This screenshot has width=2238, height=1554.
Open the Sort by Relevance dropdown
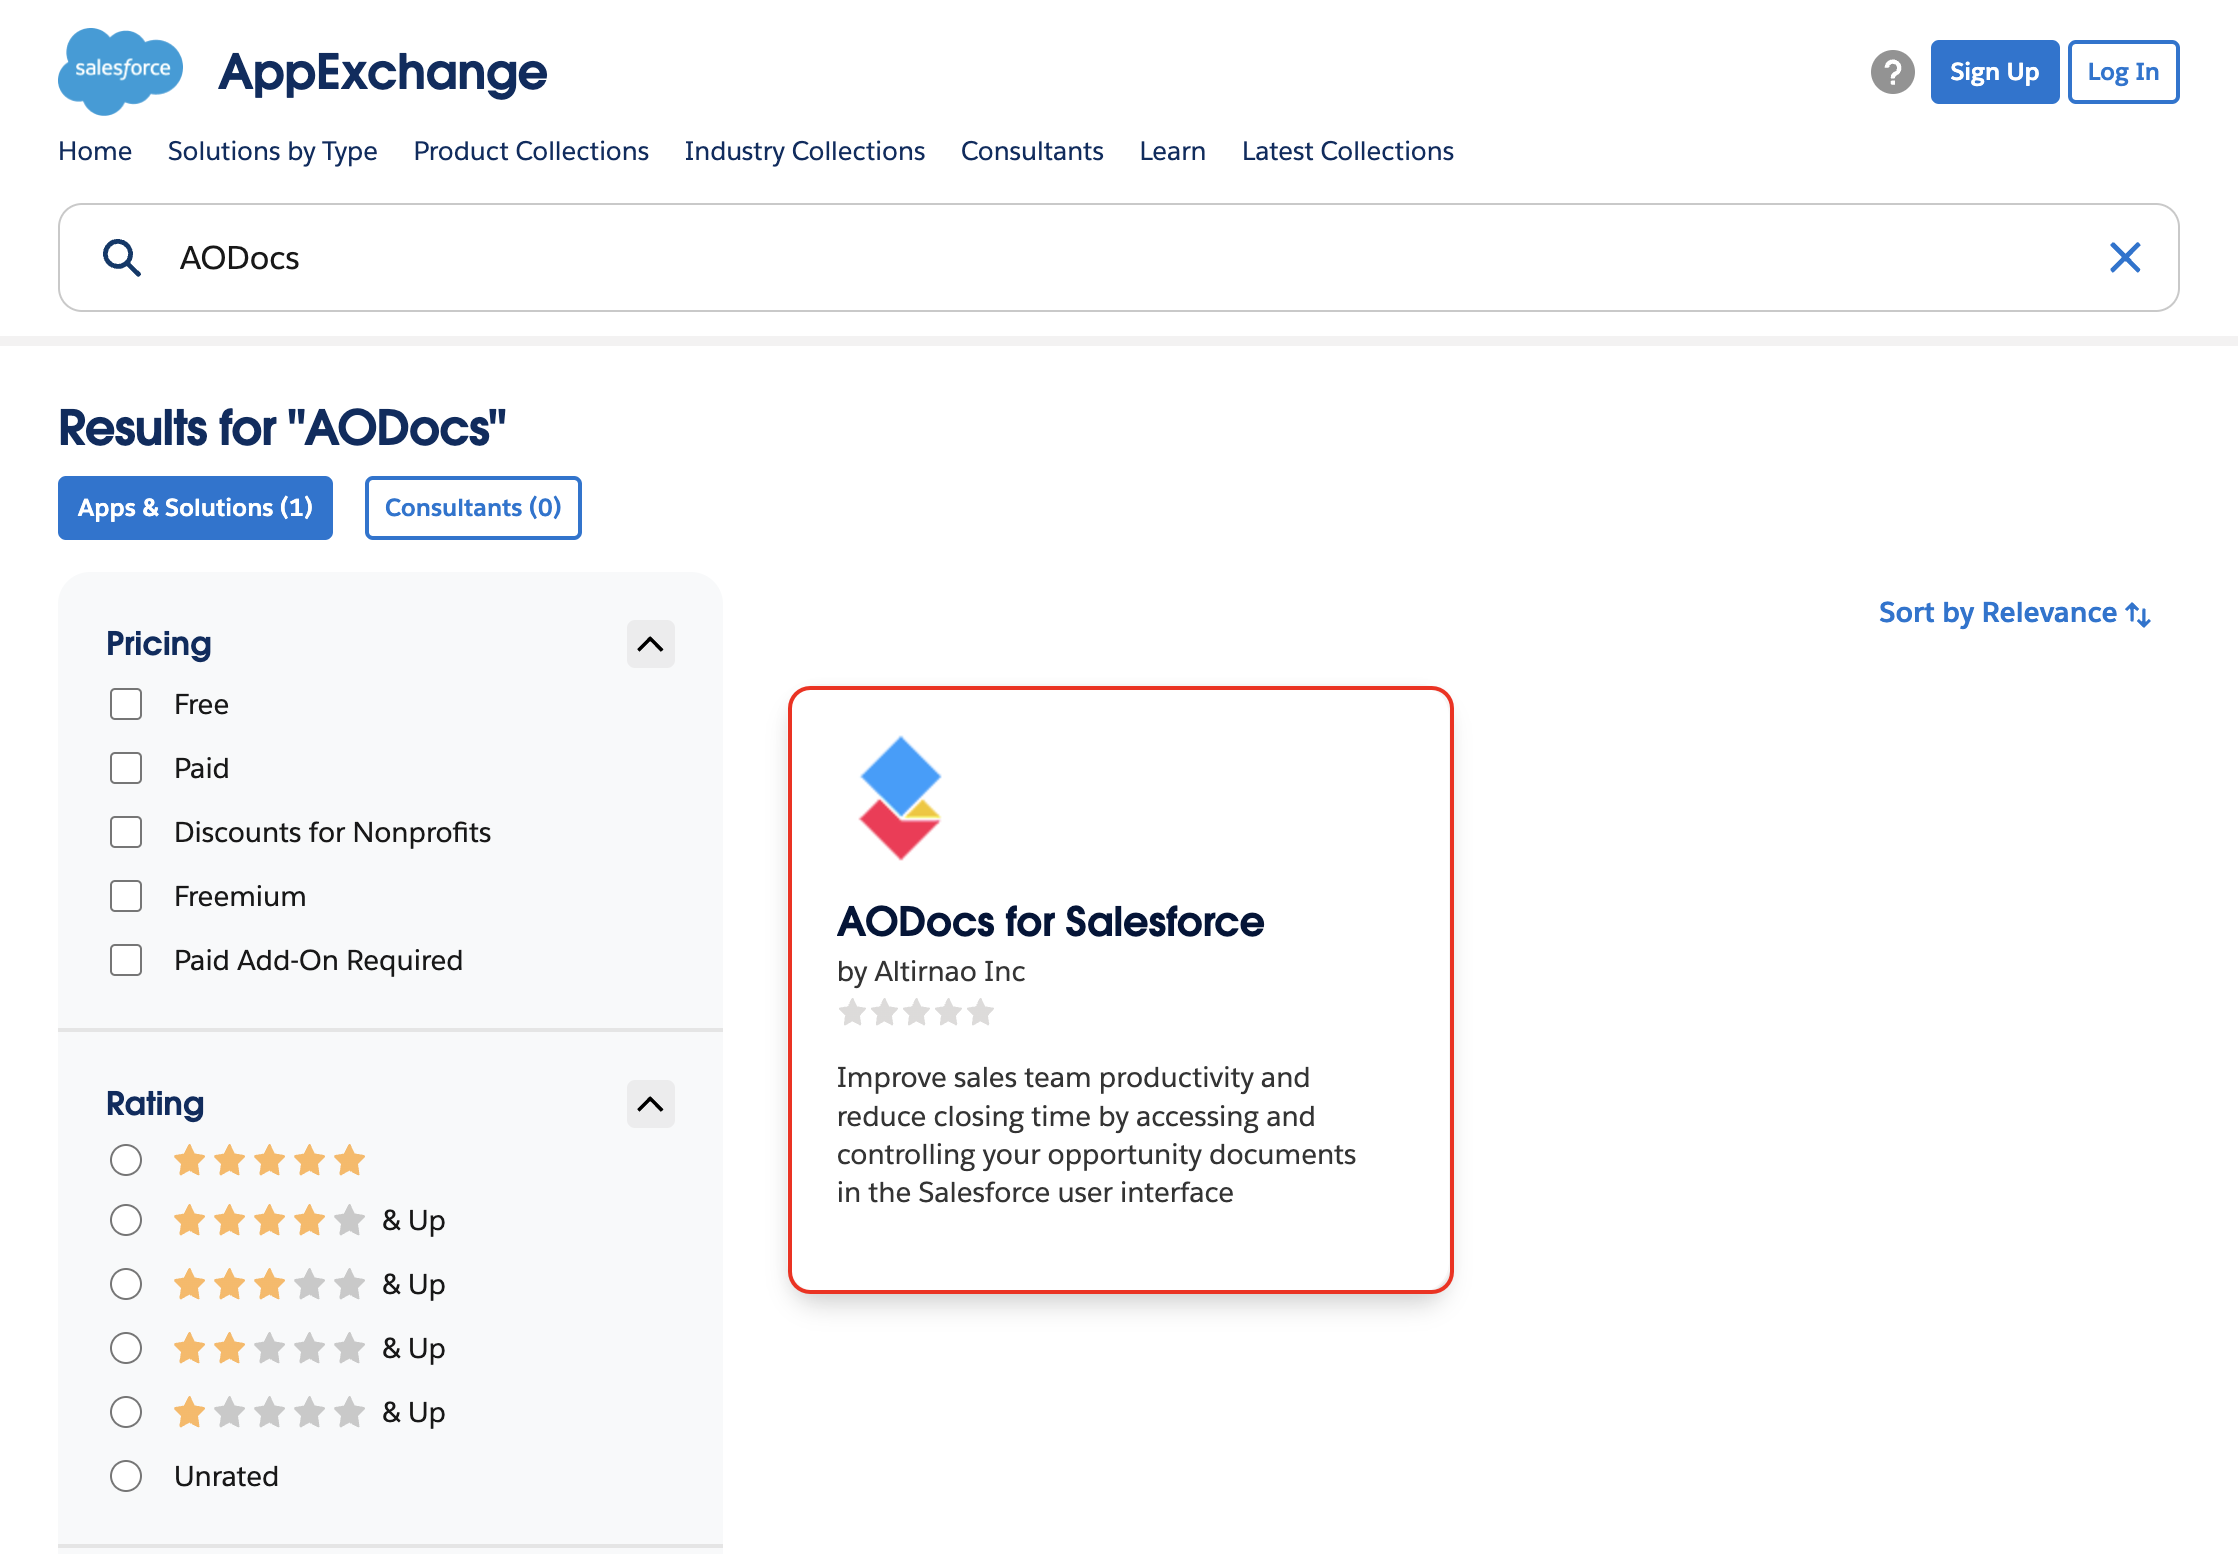pos(1998,613)
